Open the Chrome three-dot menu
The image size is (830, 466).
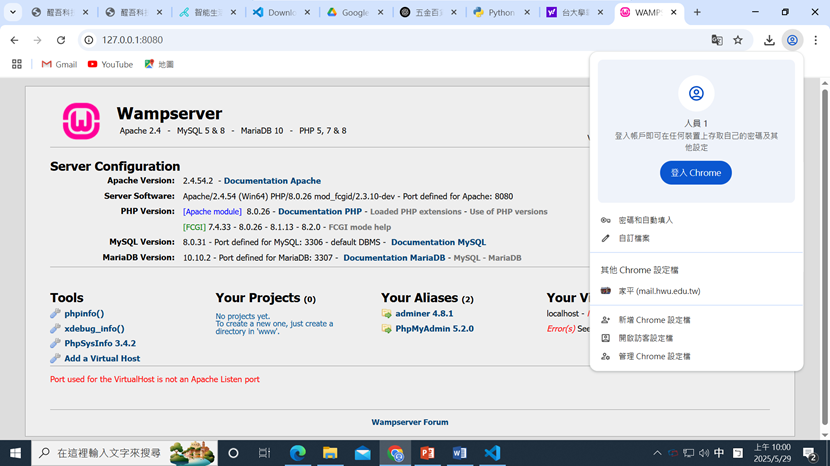click(816, 40)
